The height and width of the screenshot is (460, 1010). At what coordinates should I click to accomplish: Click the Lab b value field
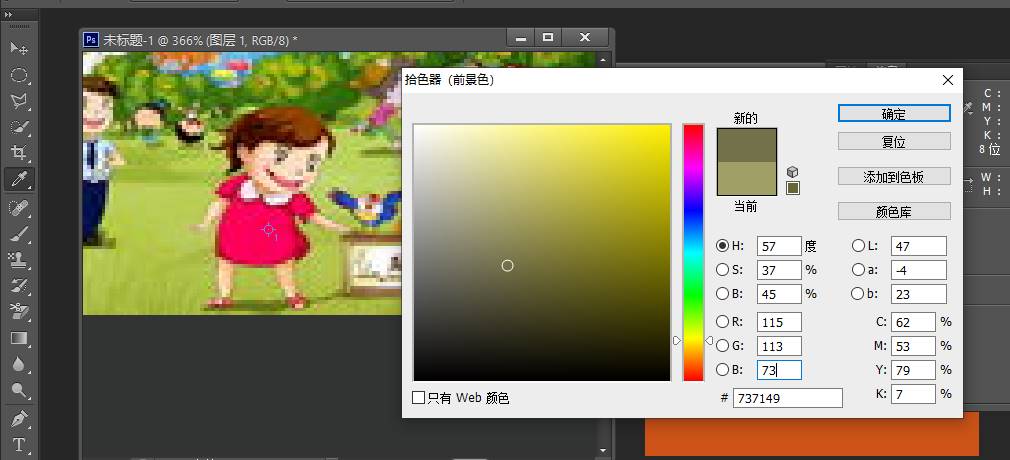[x=919, y=294]
